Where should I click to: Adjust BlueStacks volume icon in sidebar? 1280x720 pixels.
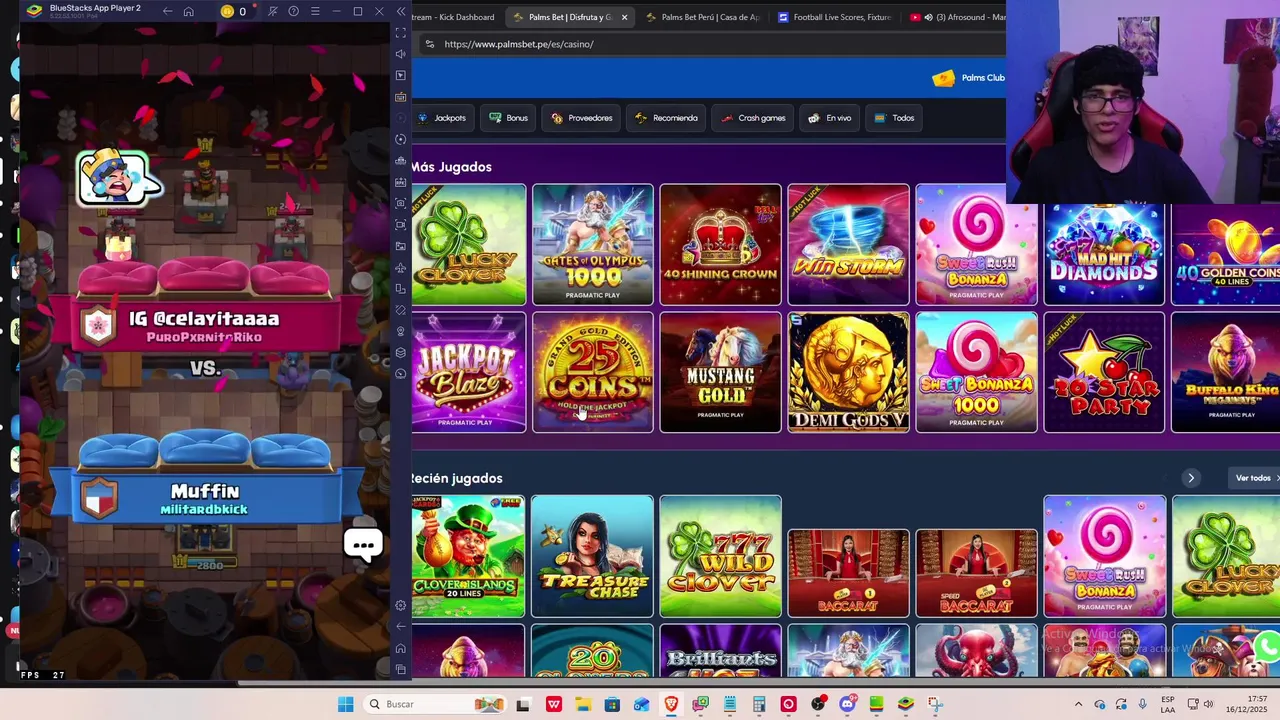[401, 54]
